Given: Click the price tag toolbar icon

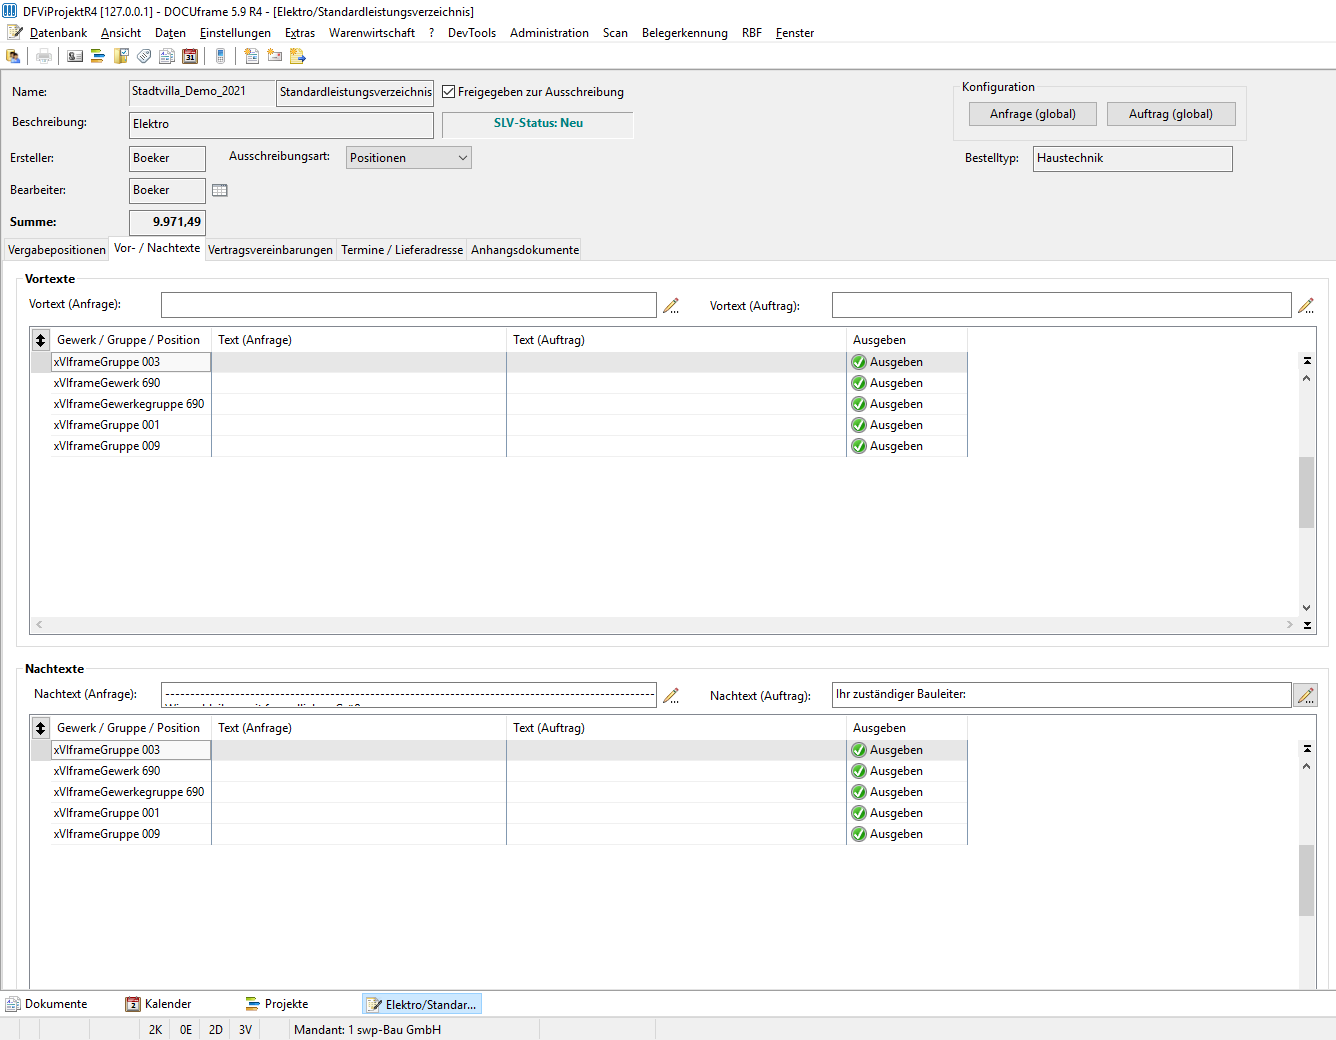Looking at the screenshot, I should tap(144, 56).
